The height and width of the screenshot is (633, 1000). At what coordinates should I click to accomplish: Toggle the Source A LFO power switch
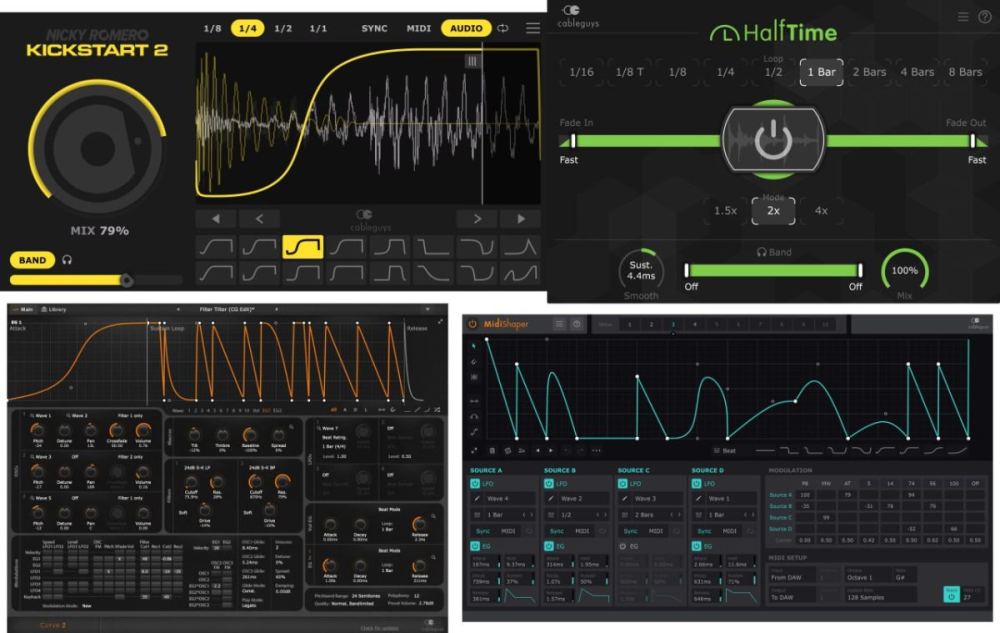pyautogui.click(x=475, y=484)
